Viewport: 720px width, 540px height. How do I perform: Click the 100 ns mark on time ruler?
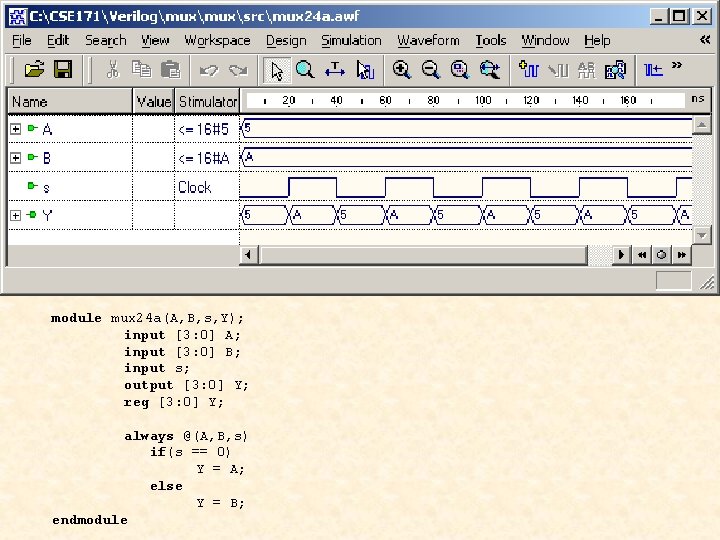483,100
